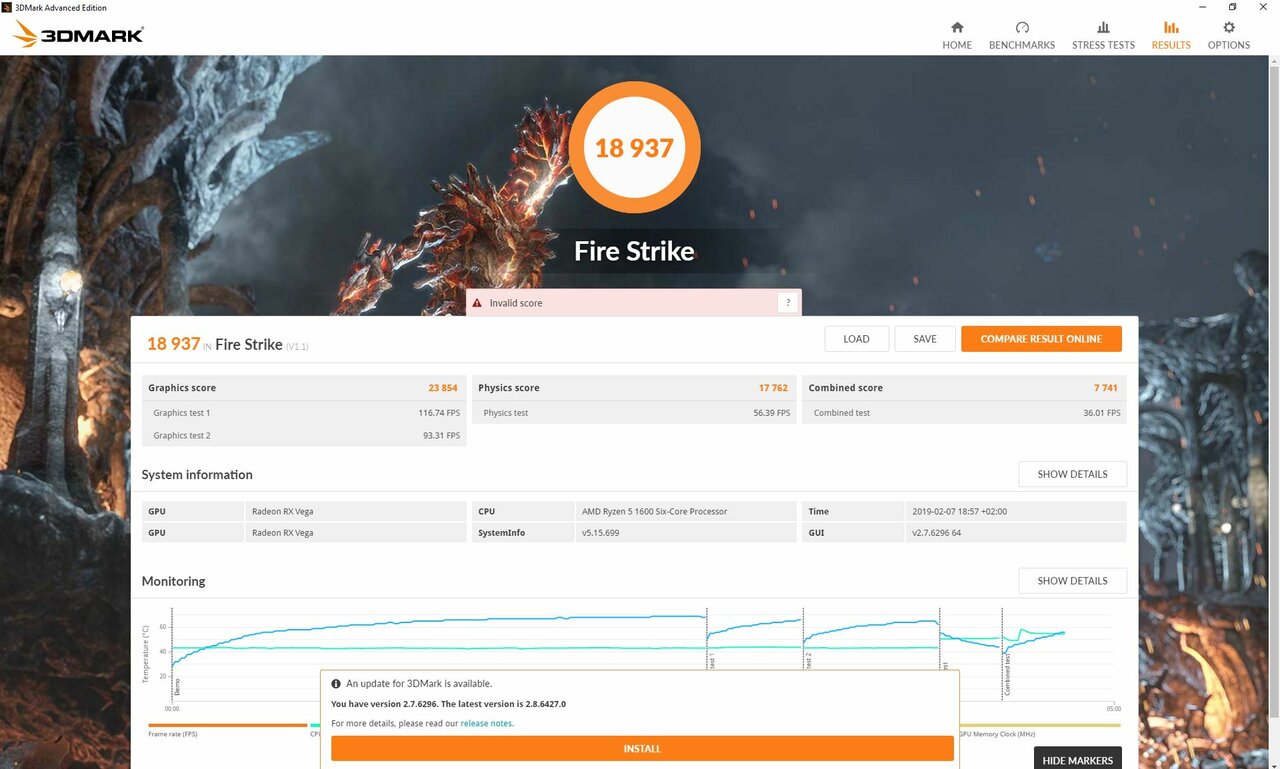Click the app icon in the title bar

click(7, 7)
